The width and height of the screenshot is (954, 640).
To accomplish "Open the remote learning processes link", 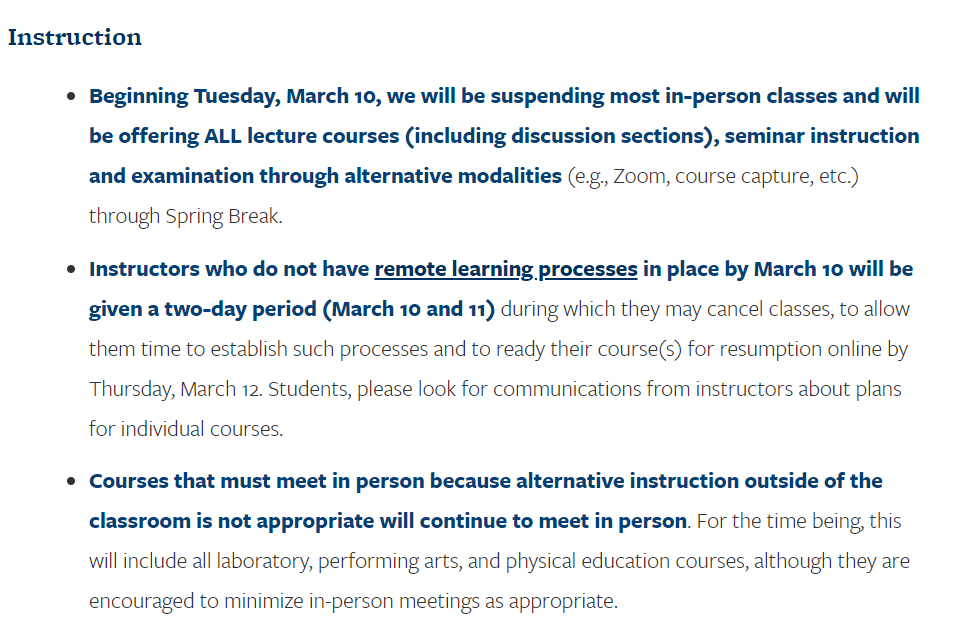I will point(505,269).
